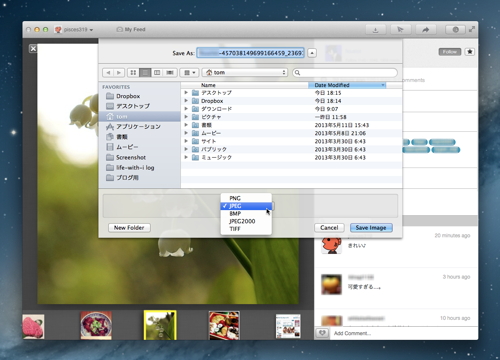Click the star favorite icon
This screenshot has height=360, width=500.
[470, 52]
